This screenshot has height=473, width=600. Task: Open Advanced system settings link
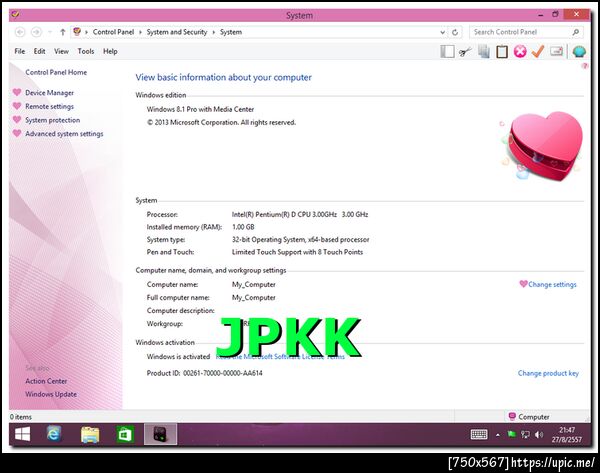pos(64,134)
